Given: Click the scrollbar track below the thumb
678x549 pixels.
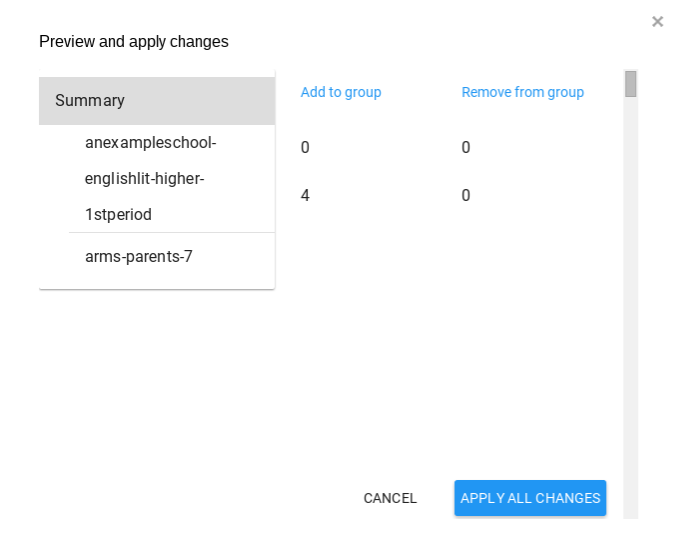Looking at the screenshot, I should click(x=631, y=300).
